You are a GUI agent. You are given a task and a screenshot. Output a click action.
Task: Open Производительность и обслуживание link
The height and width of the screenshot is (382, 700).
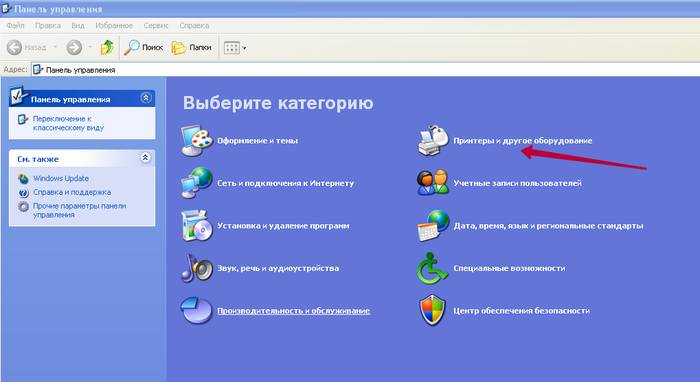coord(293,311)
